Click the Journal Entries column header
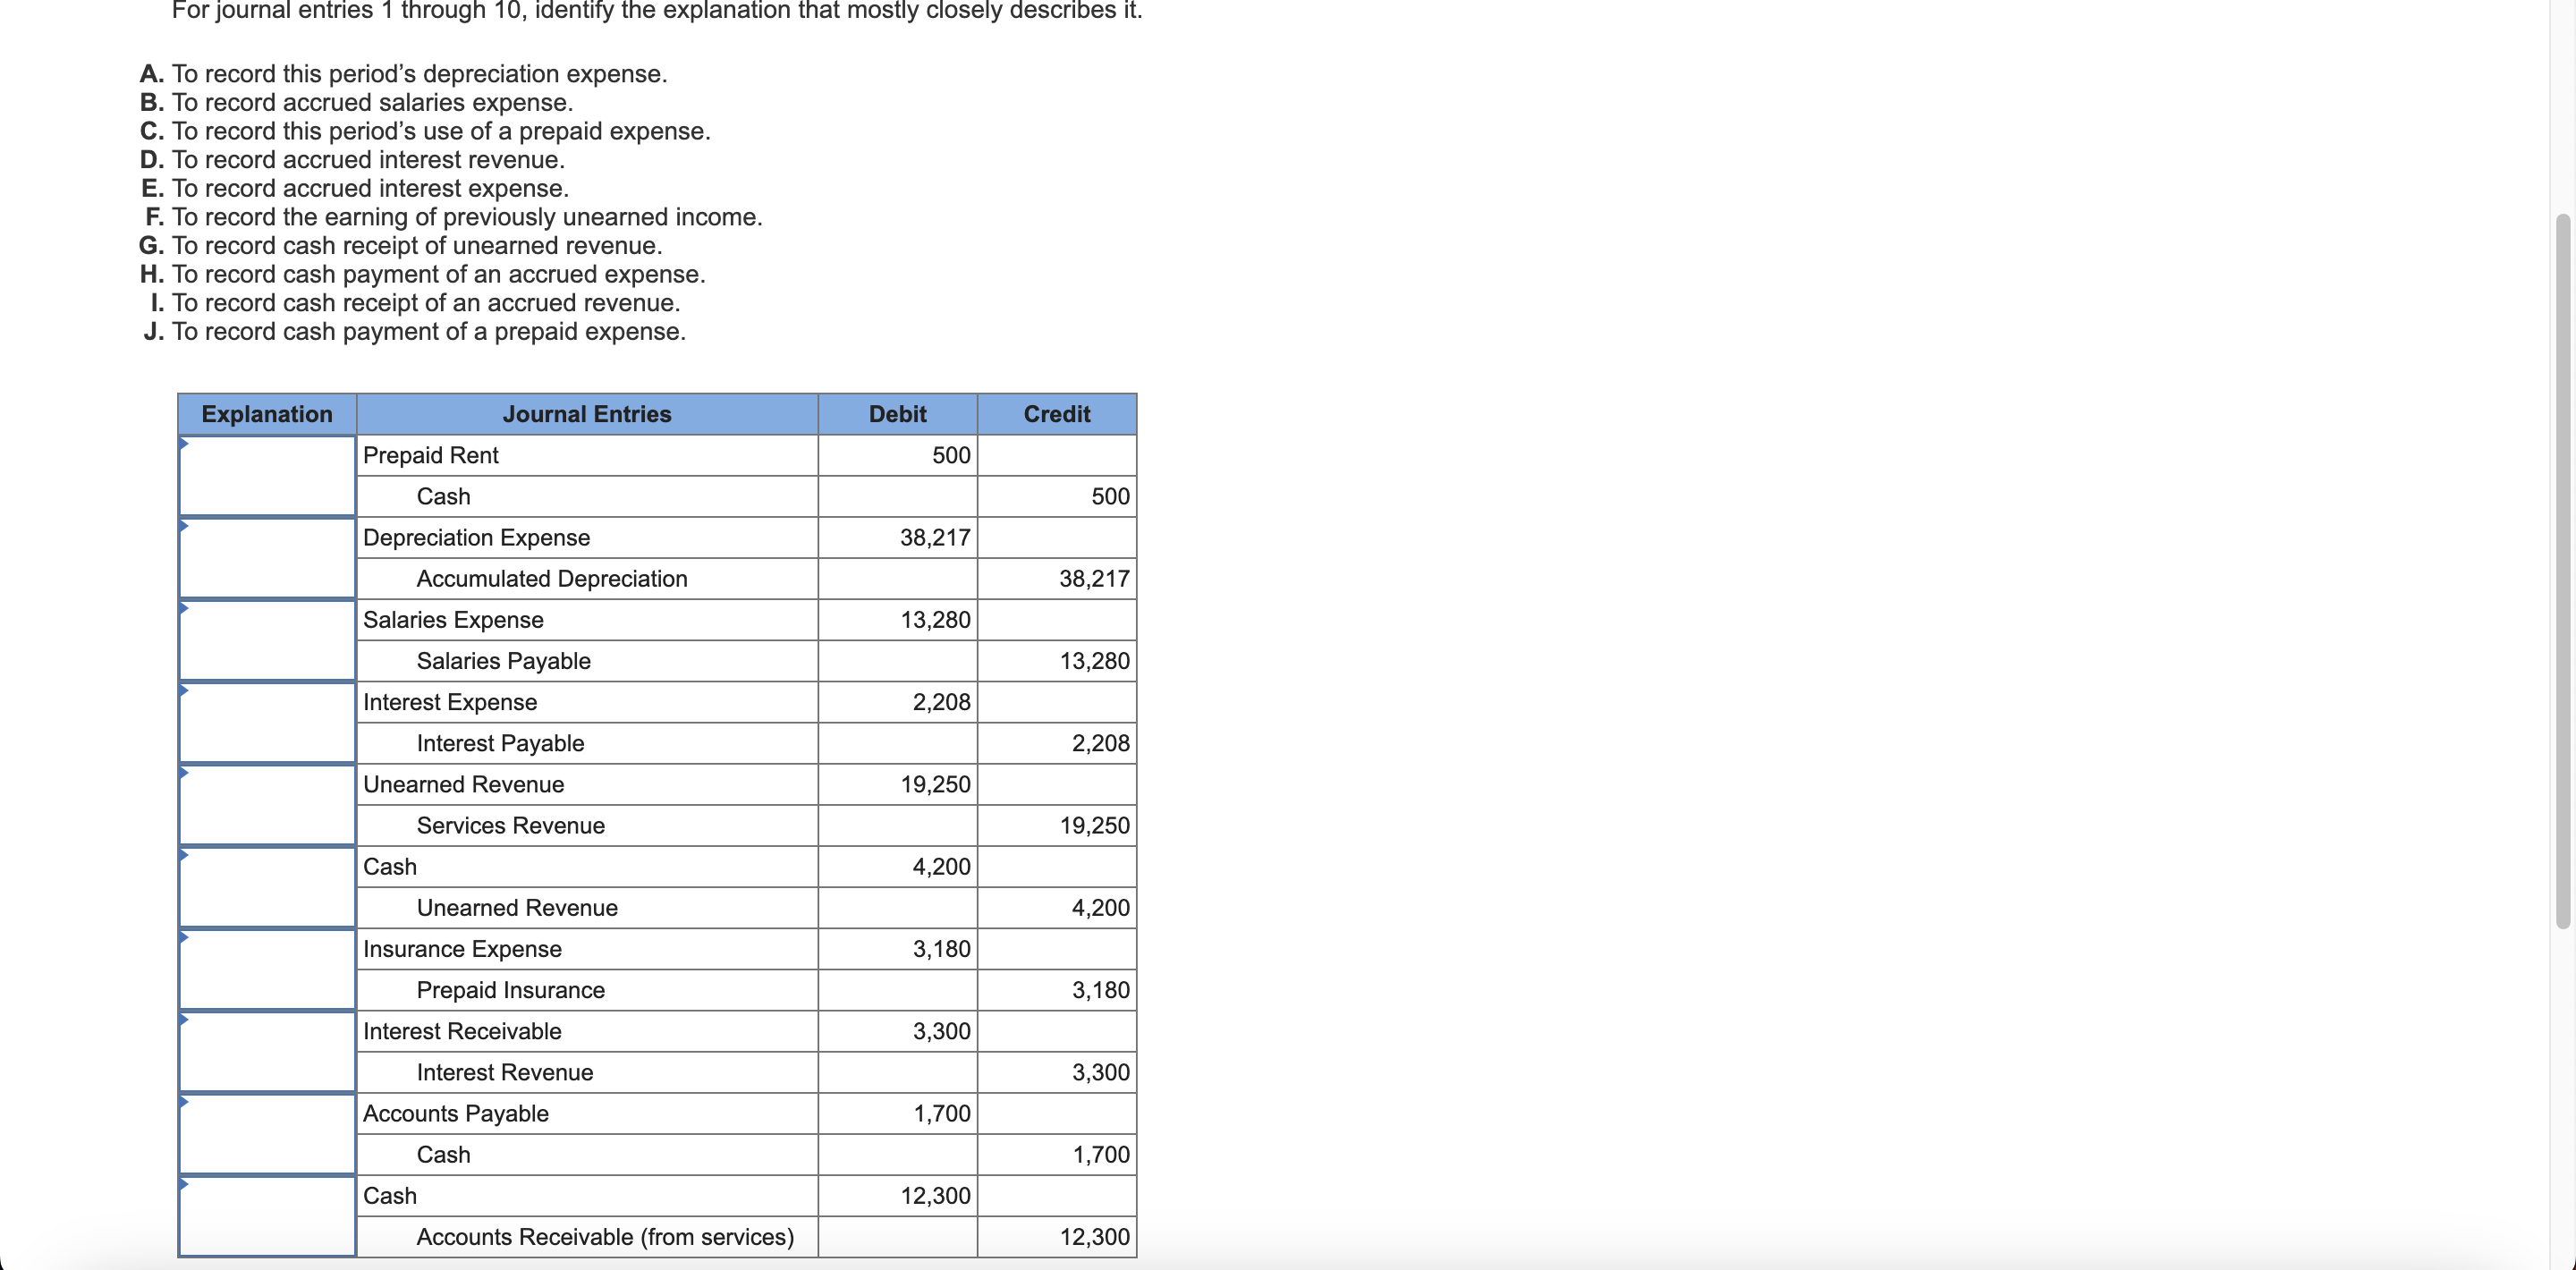This screenshot has width=2576, height=1270. 587,414
